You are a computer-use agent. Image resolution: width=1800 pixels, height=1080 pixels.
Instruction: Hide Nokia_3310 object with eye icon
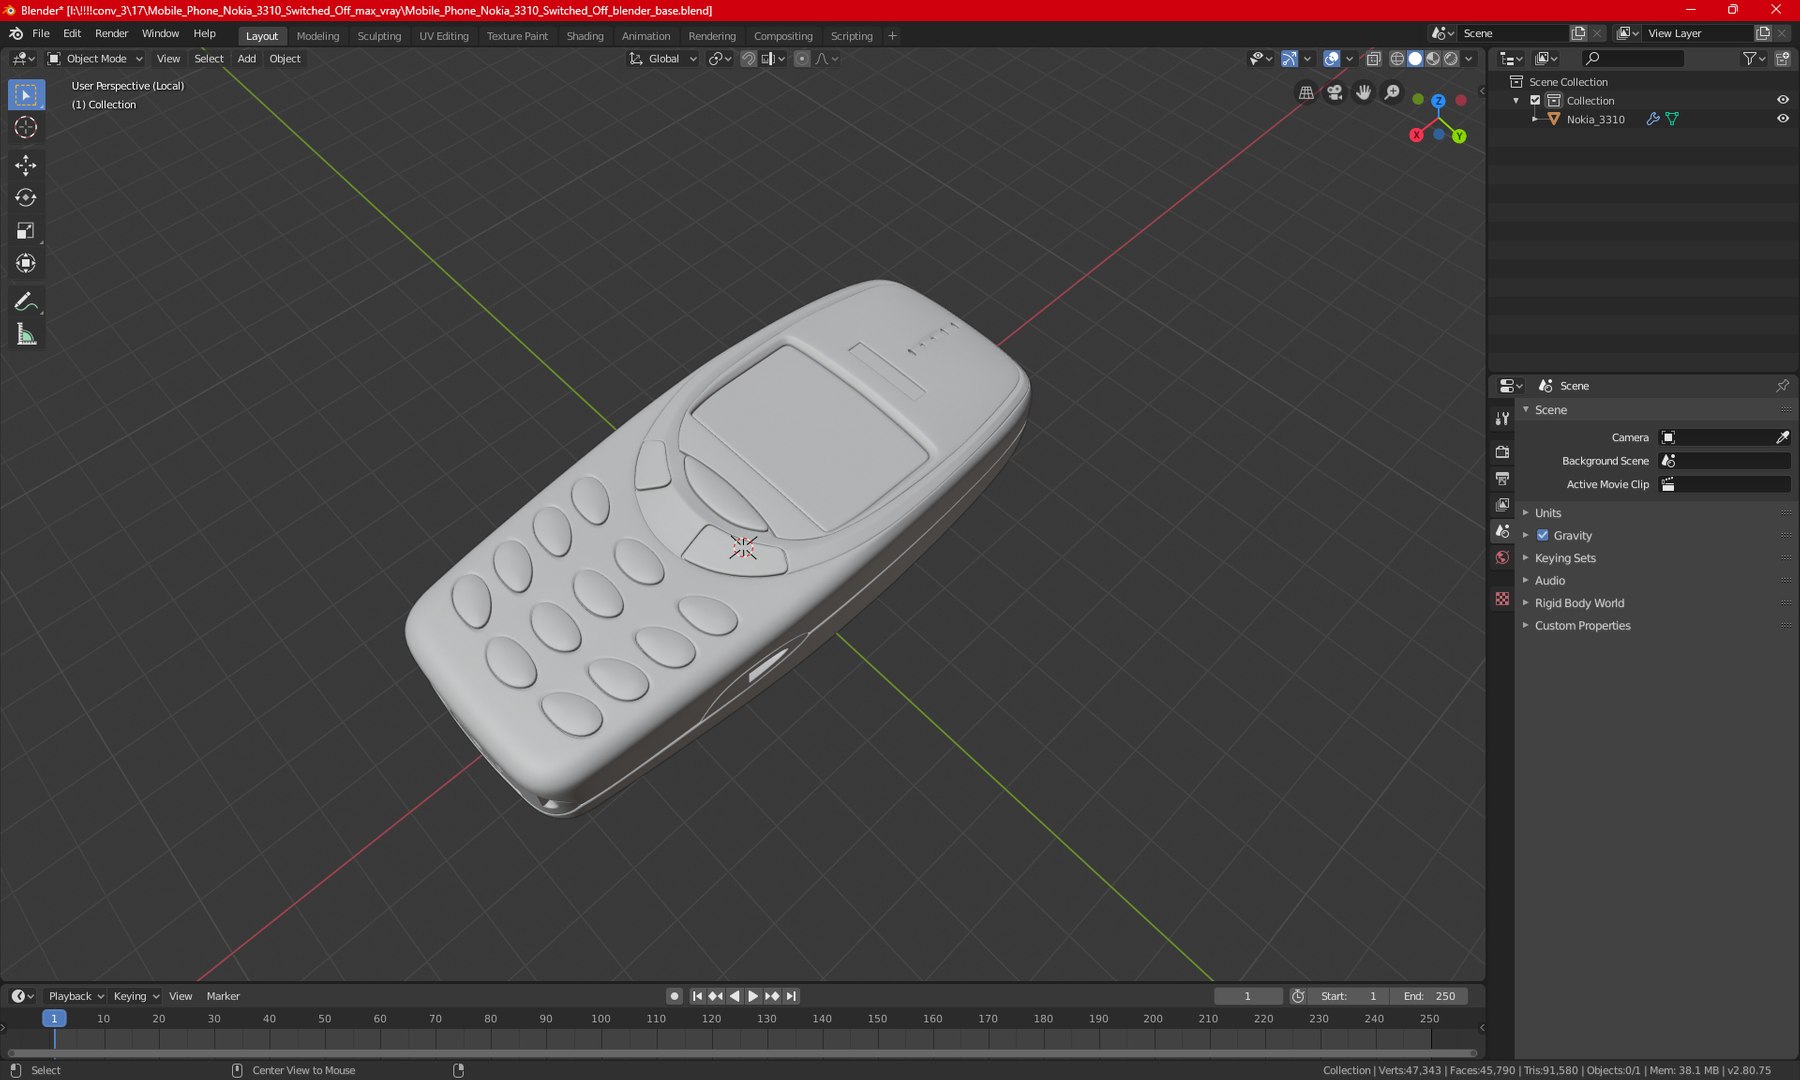coord(1782,119)
